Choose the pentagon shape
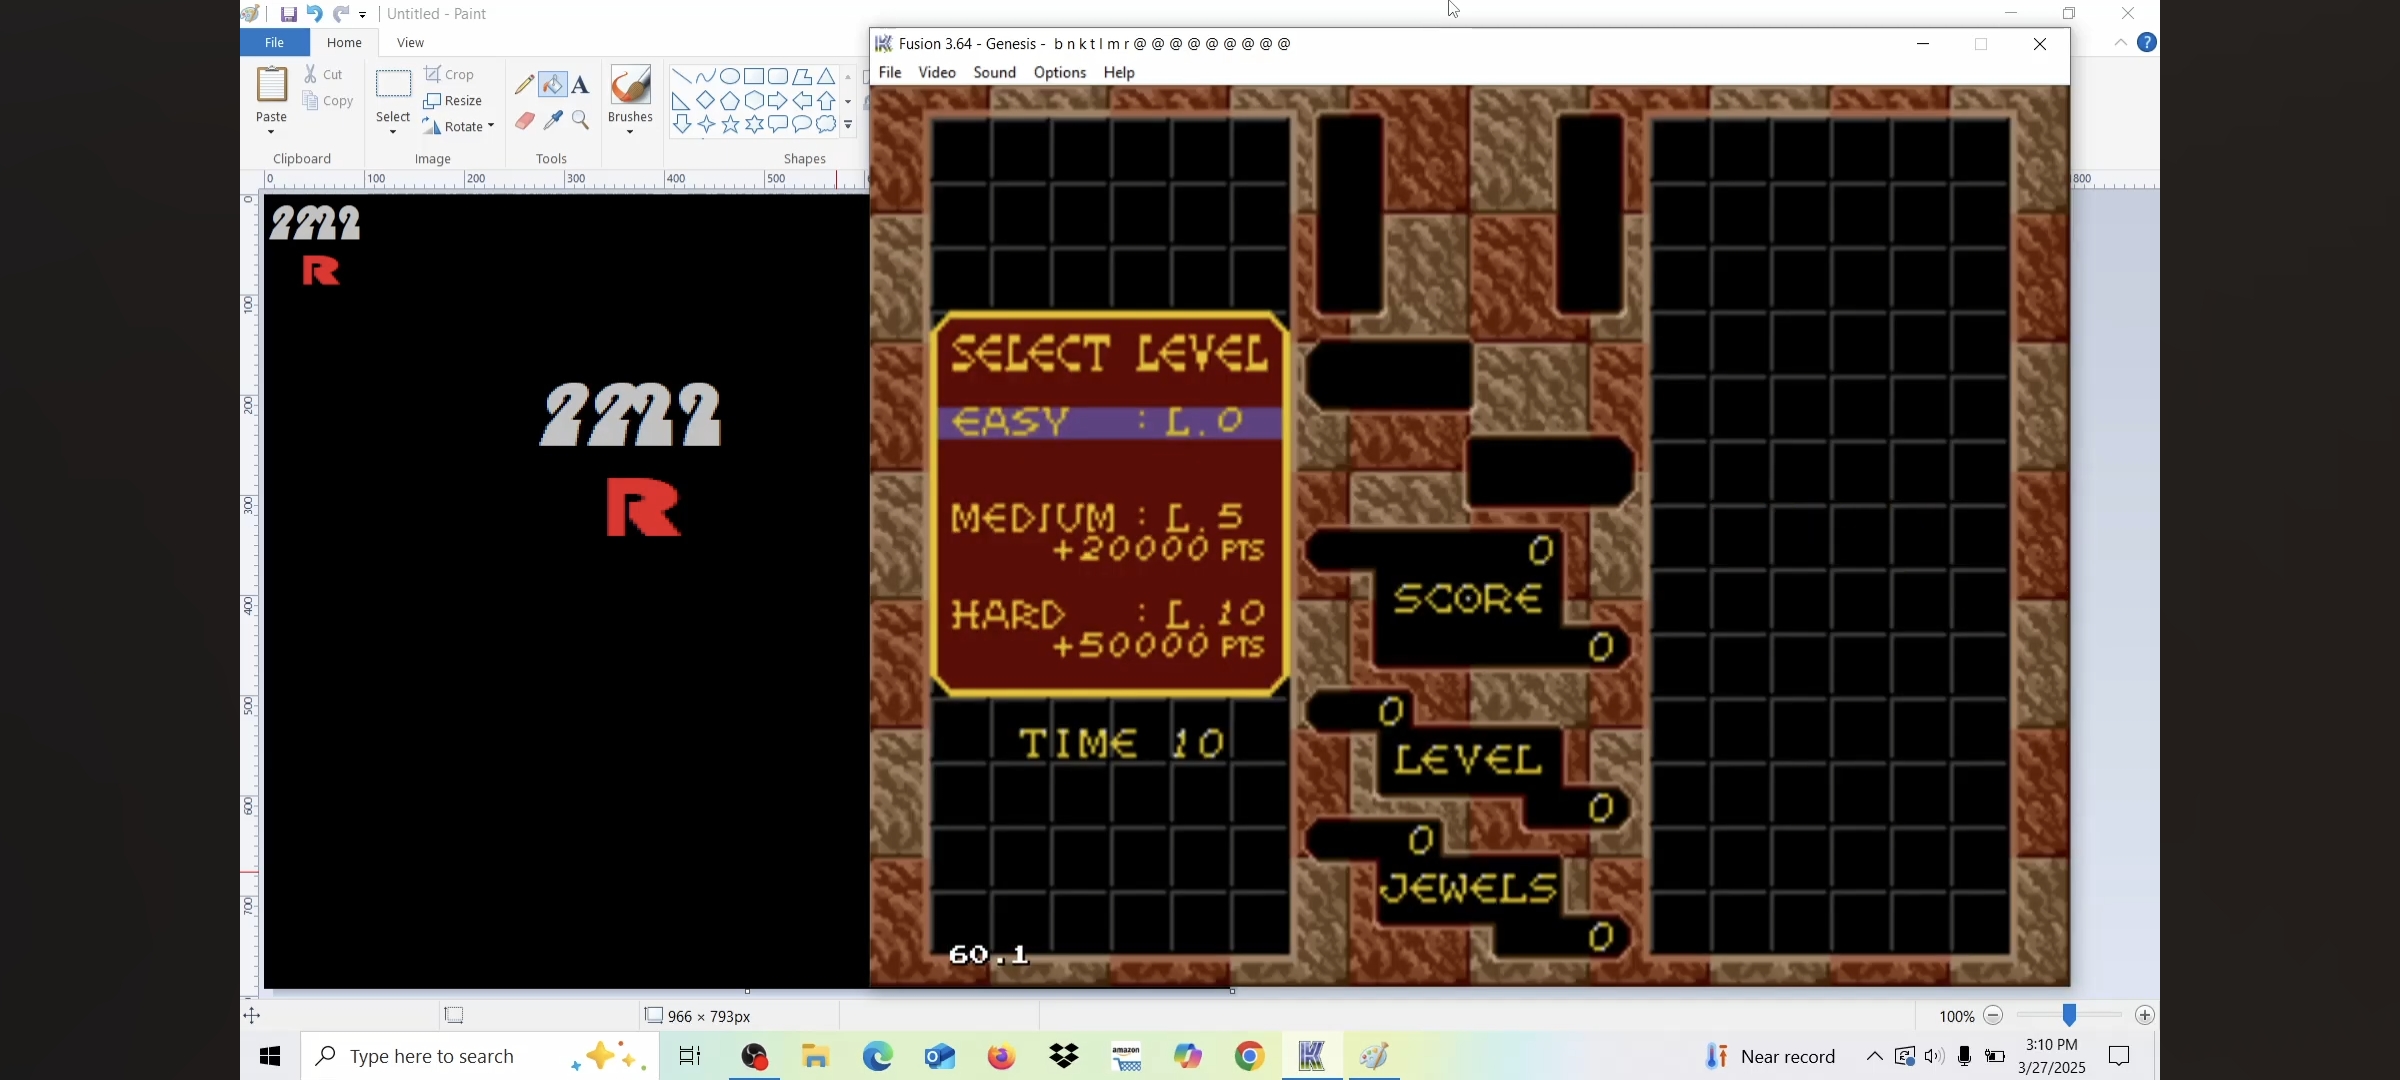The image size is (2400, 1080). click(730, 100)
